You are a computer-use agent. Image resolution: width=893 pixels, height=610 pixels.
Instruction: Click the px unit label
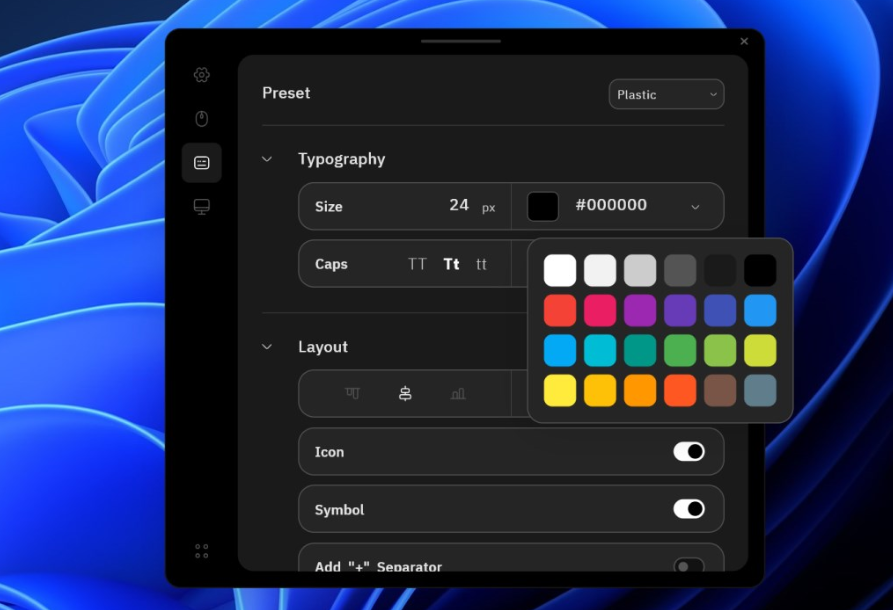point(488,208)
